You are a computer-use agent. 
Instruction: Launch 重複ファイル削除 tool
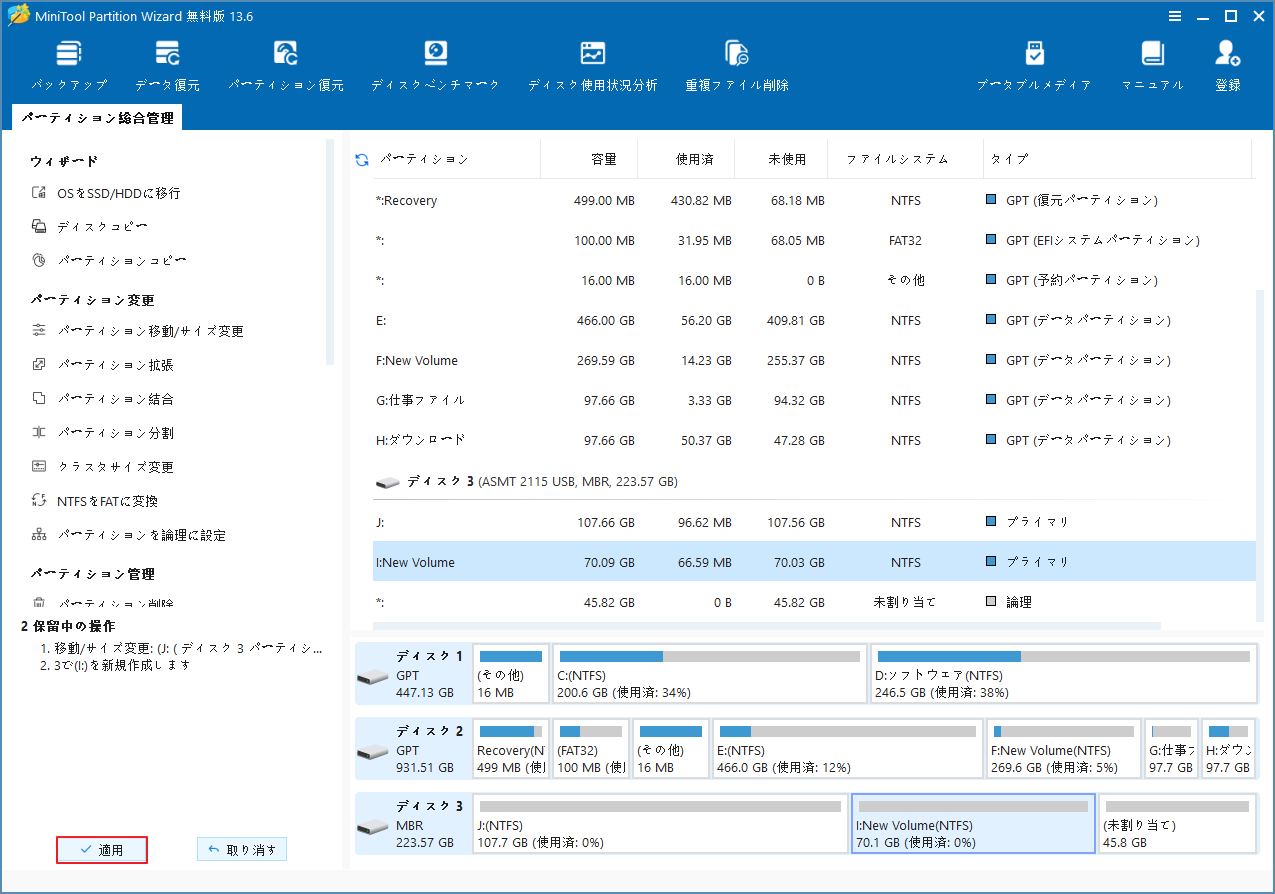(x=737, y=67)
